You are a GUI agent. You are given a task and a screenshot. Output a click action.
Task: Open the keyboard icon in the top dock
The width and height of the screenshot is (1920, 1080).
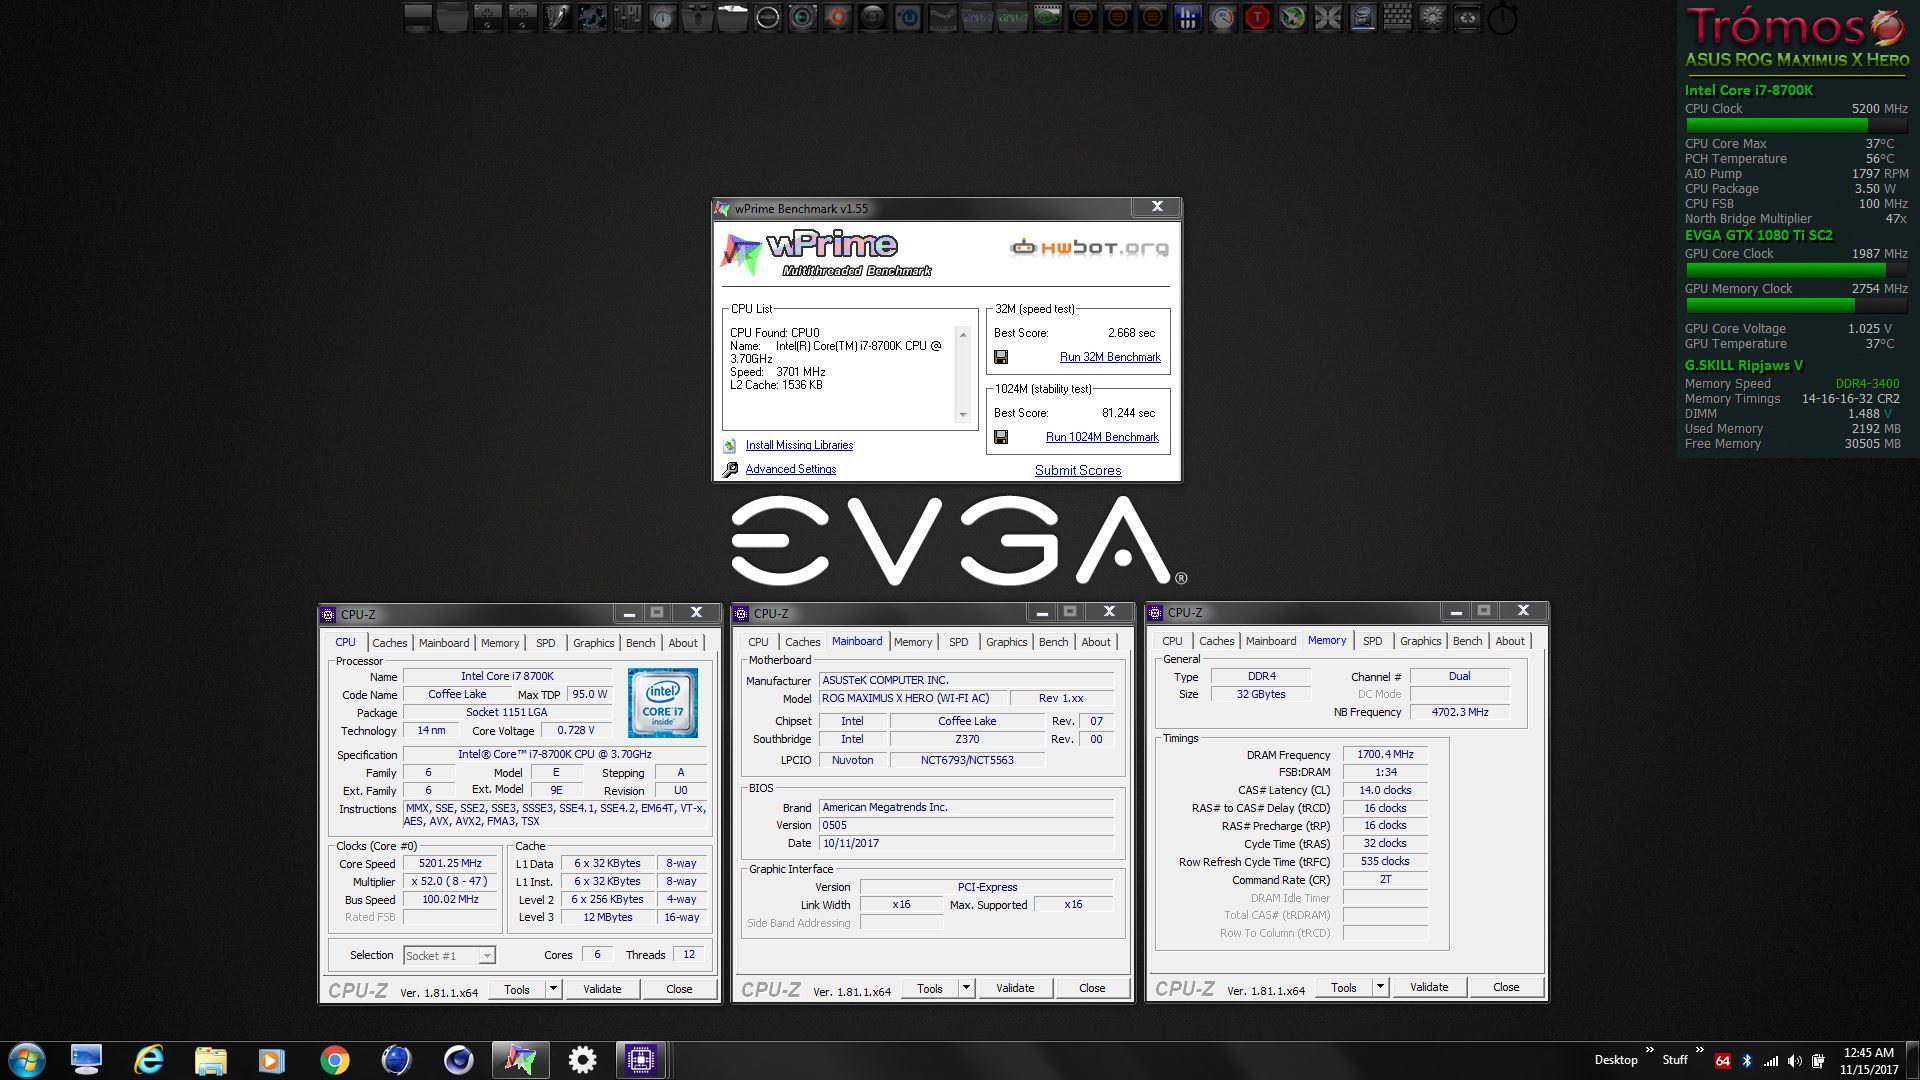pos(1396,17)
